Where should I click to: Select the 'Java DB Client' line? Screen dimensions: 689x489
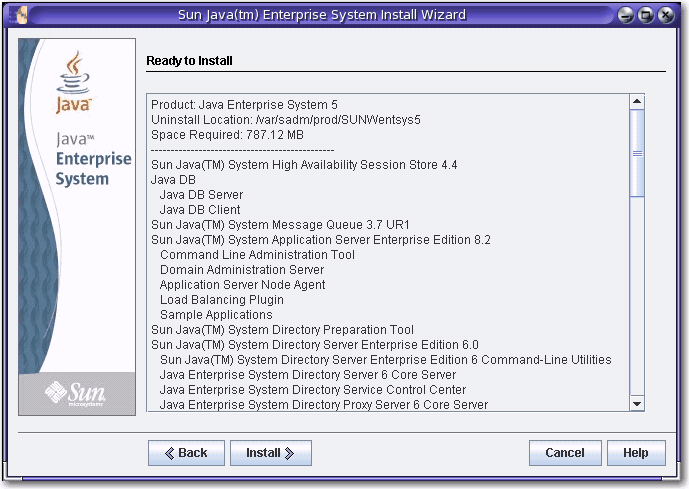click(200, 210)
